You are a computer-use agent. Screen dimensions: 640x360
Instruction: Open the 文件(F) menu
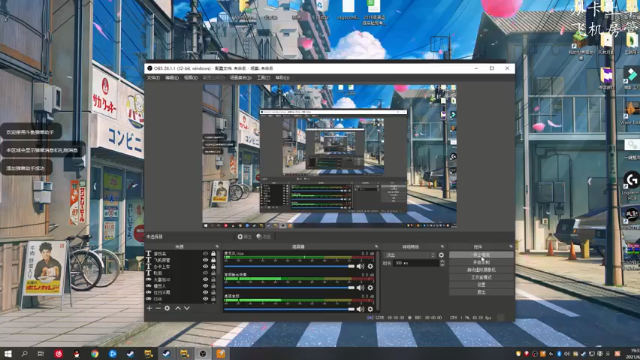pyautogui.click(x=153, y=78)
